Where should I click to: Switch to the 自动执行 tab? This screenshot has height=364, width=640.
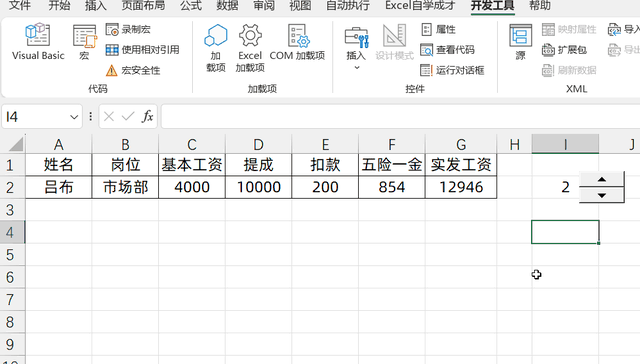click(348, 5)
